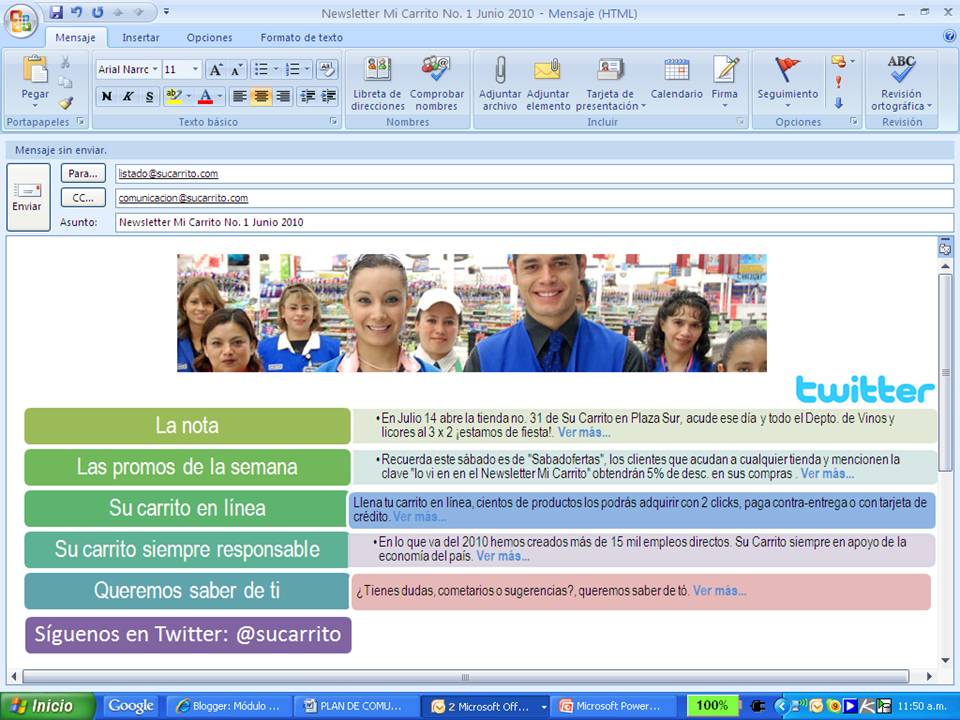Toggle bold (N) formatting

point(107,96)
